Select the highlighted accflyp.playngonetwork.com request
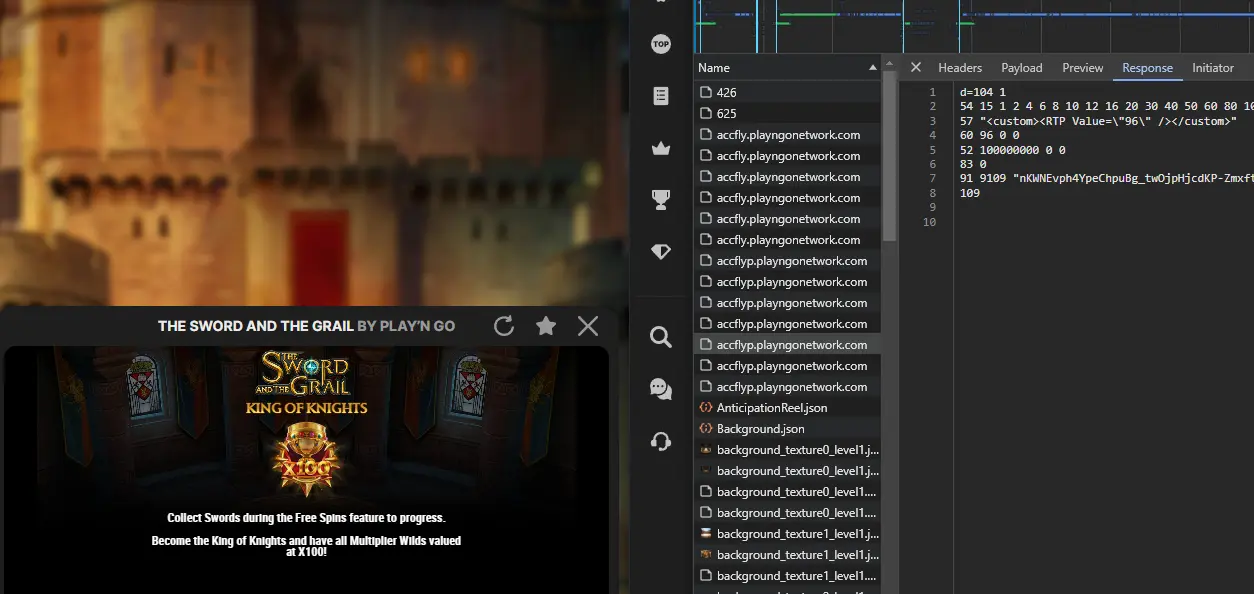Screen dimensions: 1254x594 pos(787,344)
